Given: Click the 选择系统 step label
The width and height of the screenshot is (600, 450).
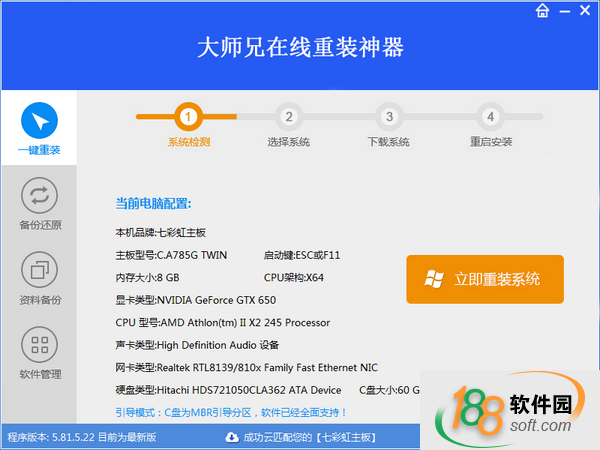Looking at the screenshot, I should click(288, 142).
